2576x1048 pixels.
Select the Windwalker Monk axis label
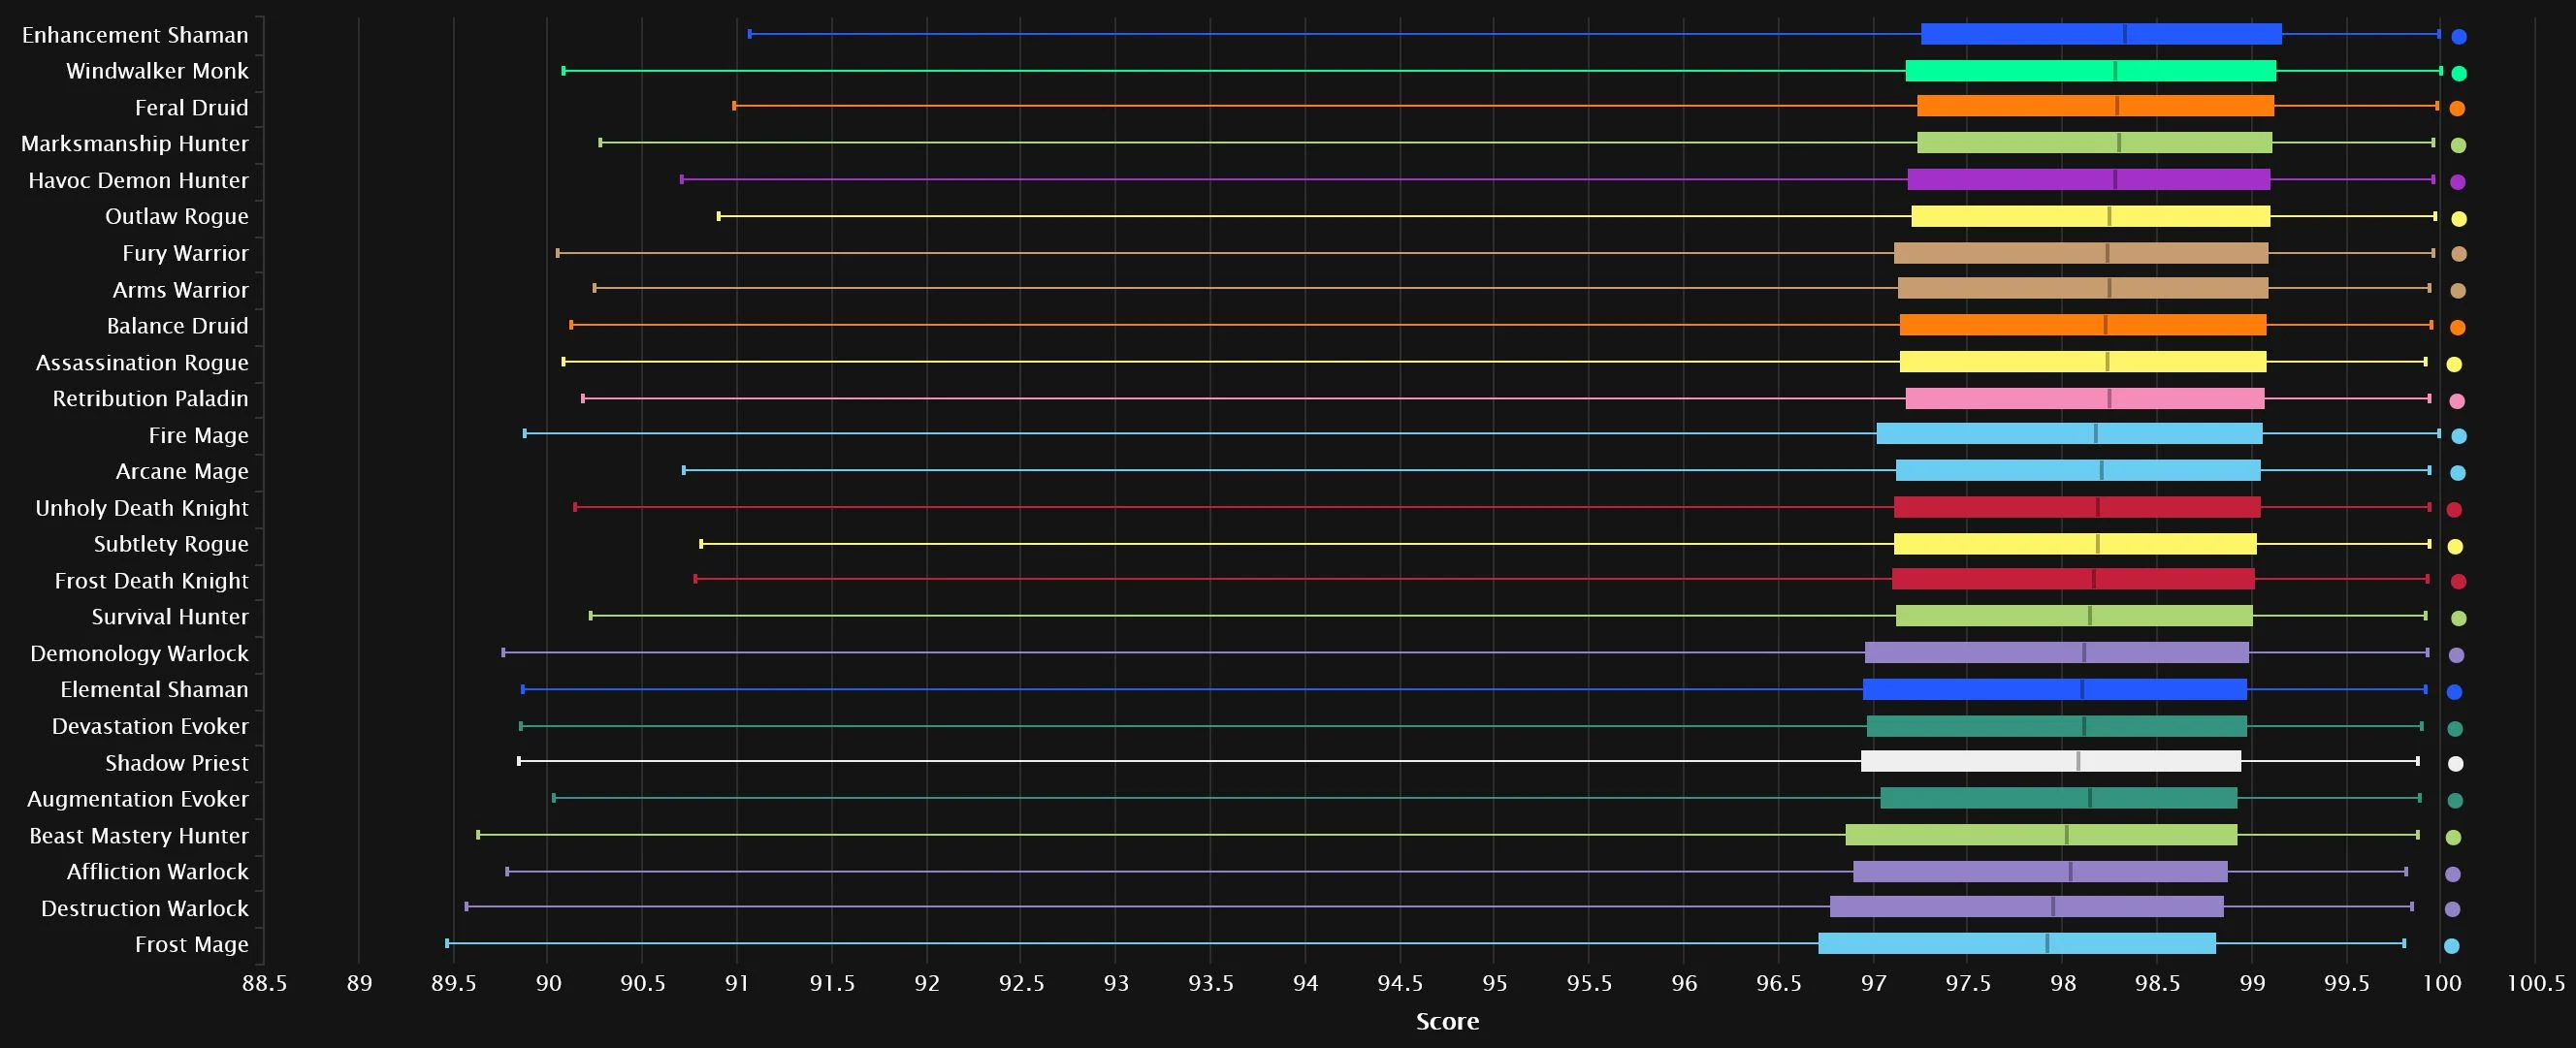tap(157, 71)
